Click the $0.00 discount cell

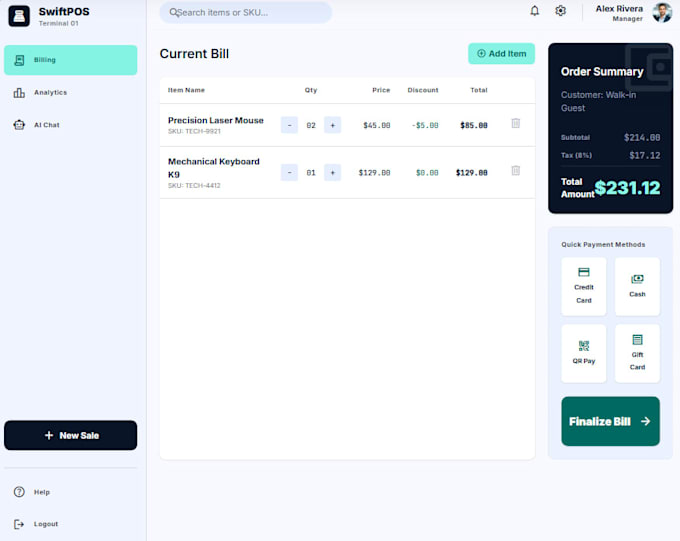(x=427, y=173)
